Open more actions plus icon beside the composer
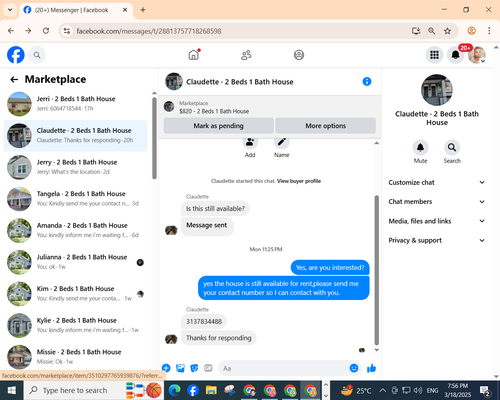This screenshot has width=500, height=400. [166, 368]
